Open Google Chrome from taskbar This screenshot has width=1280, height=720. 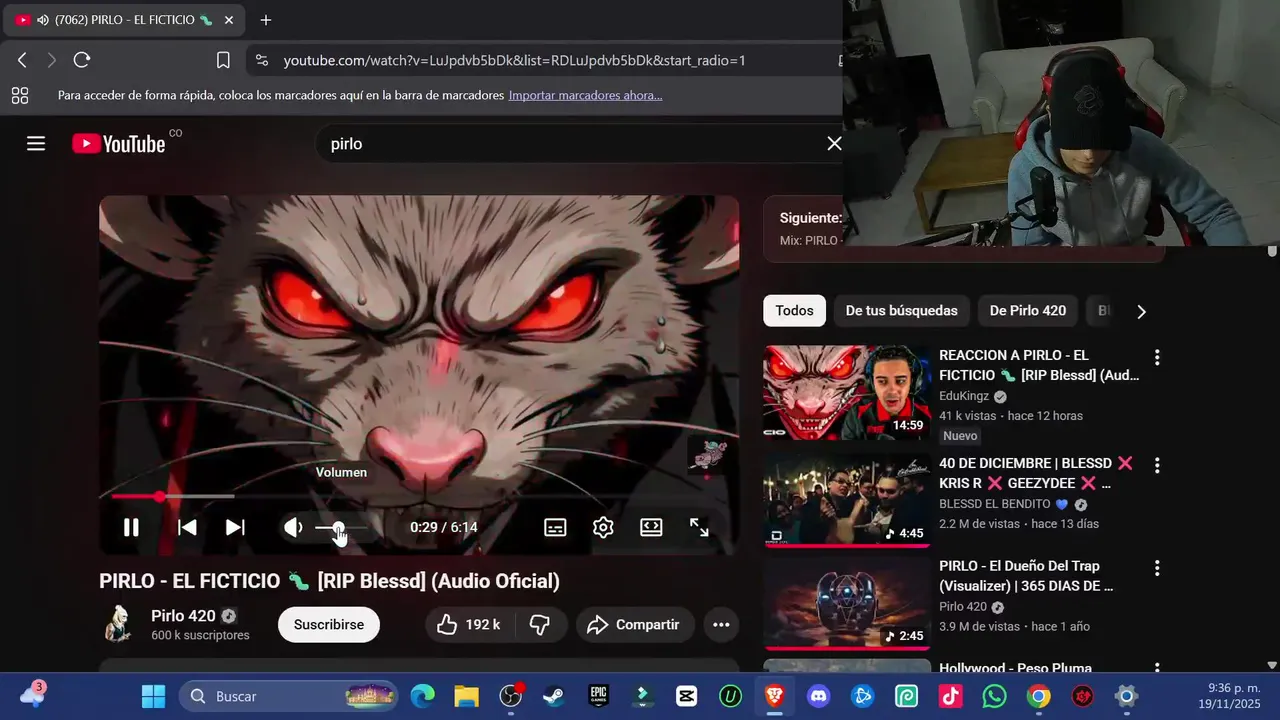1039,696
